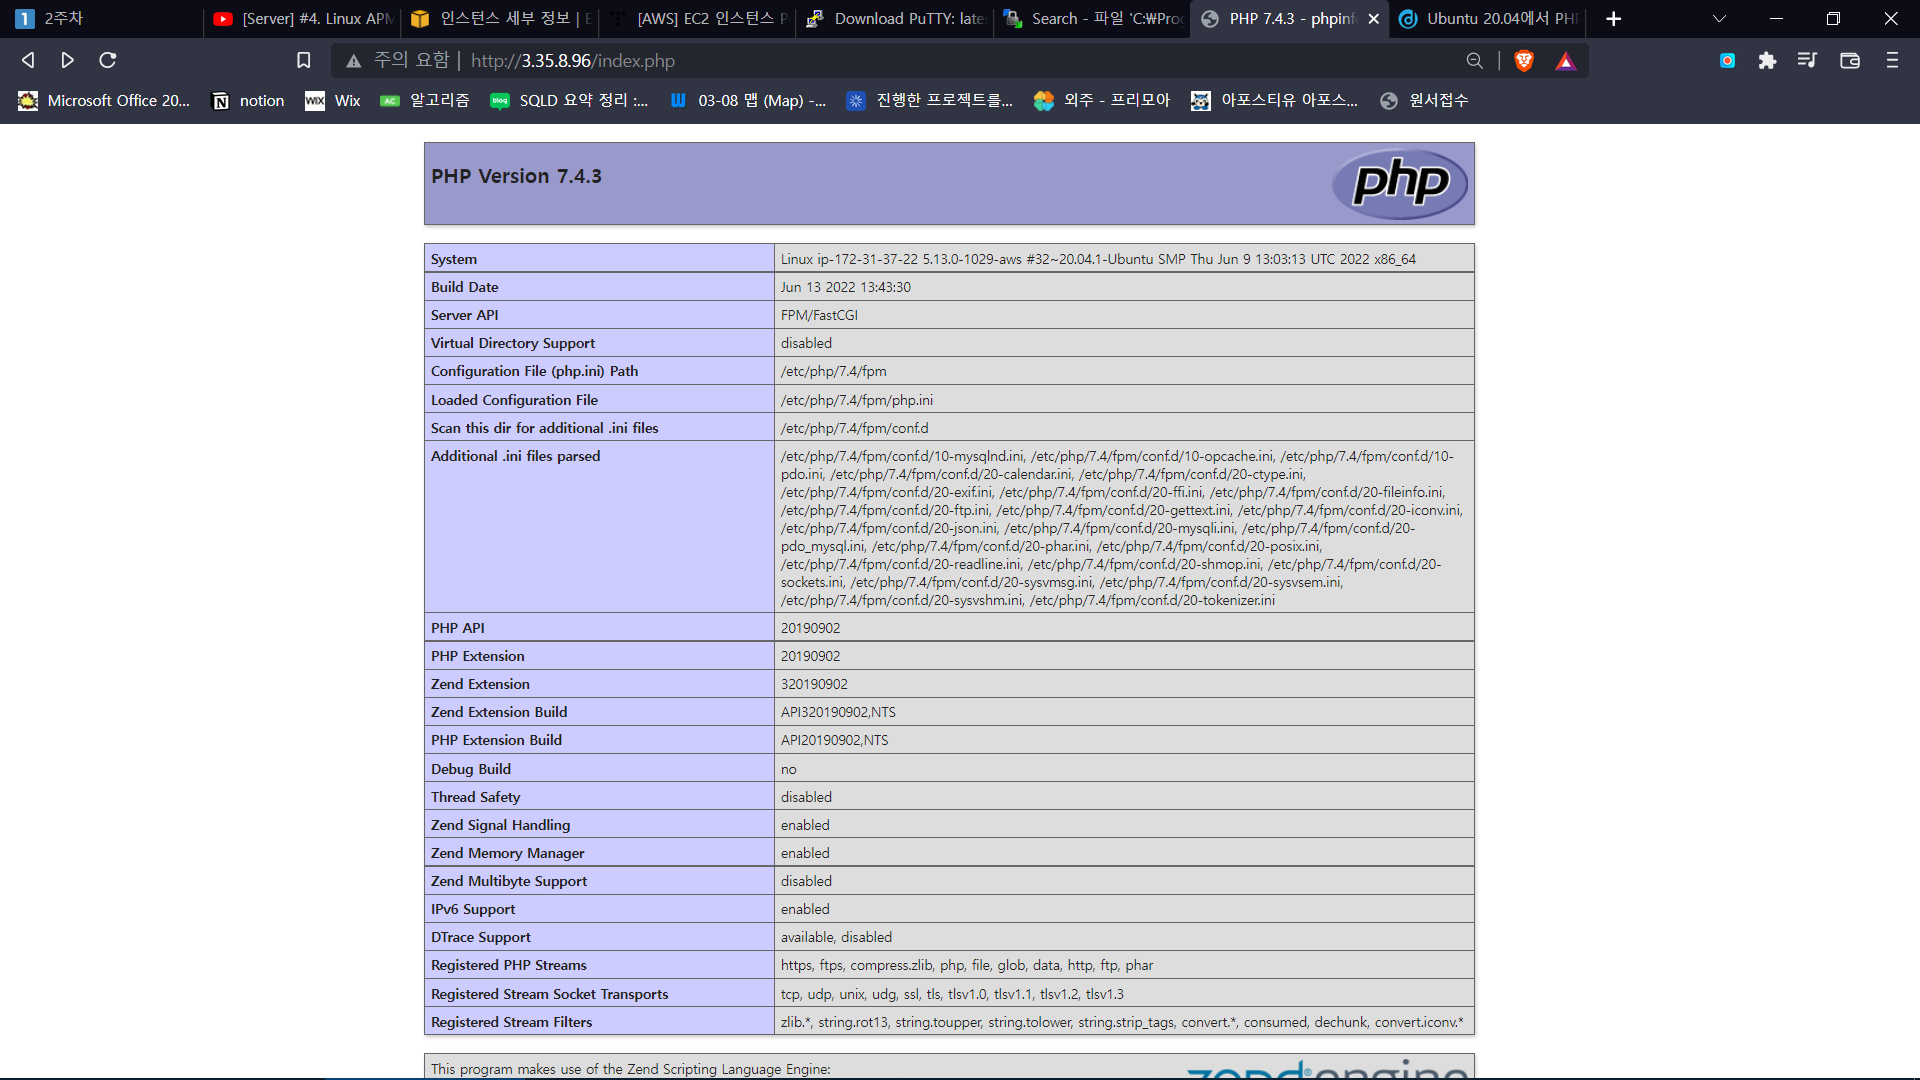Screen dimensions: 1920x1080
Task: Click the Brave Rewards triangle icon
Action: tap(1565, 61)
